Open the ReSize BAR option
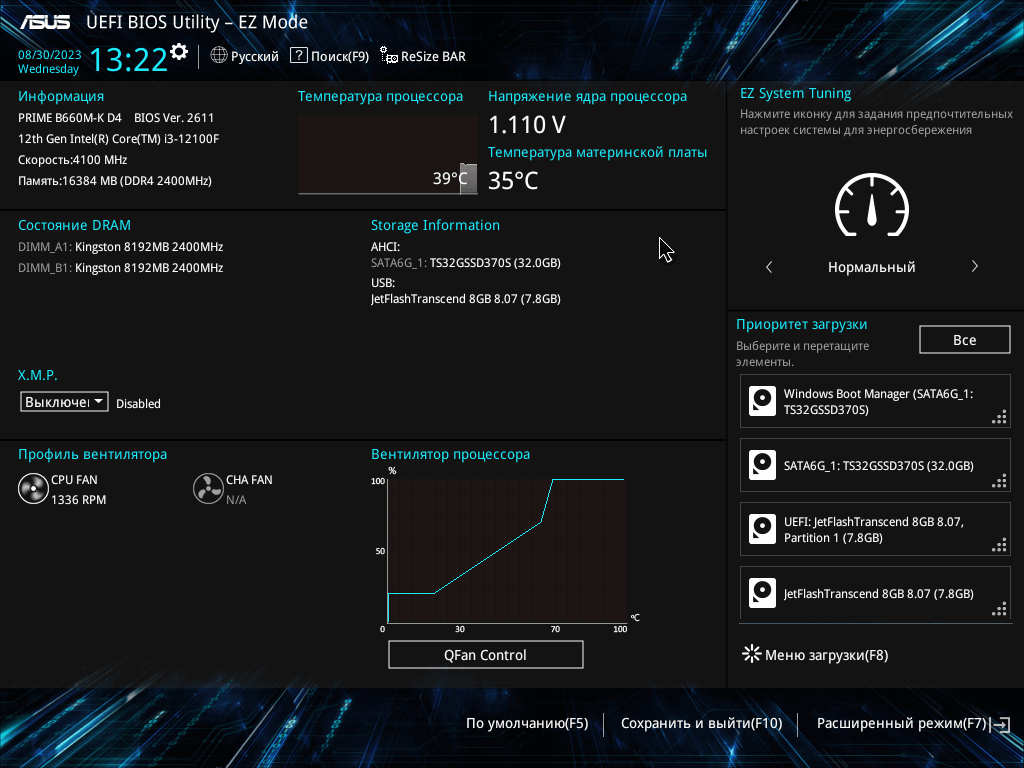Viewport: 1024px width, 768px height. [x=423, y=56]
